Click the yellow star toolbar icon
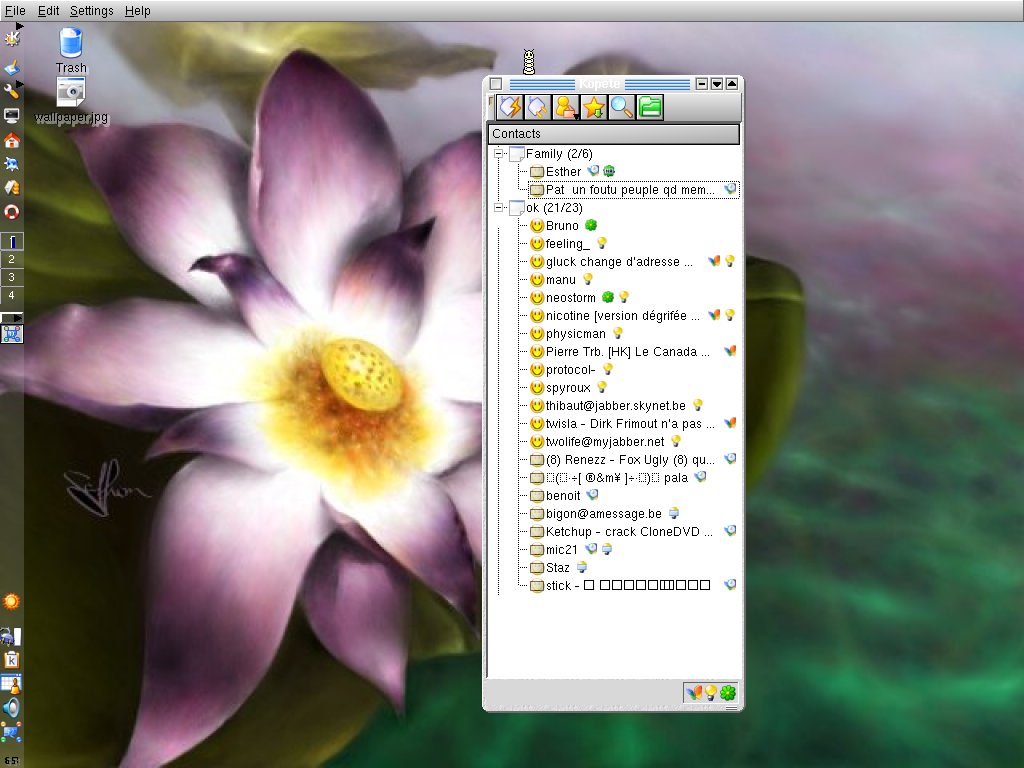1024x768 pixels. pyautogui.click(x=594, y=107)
